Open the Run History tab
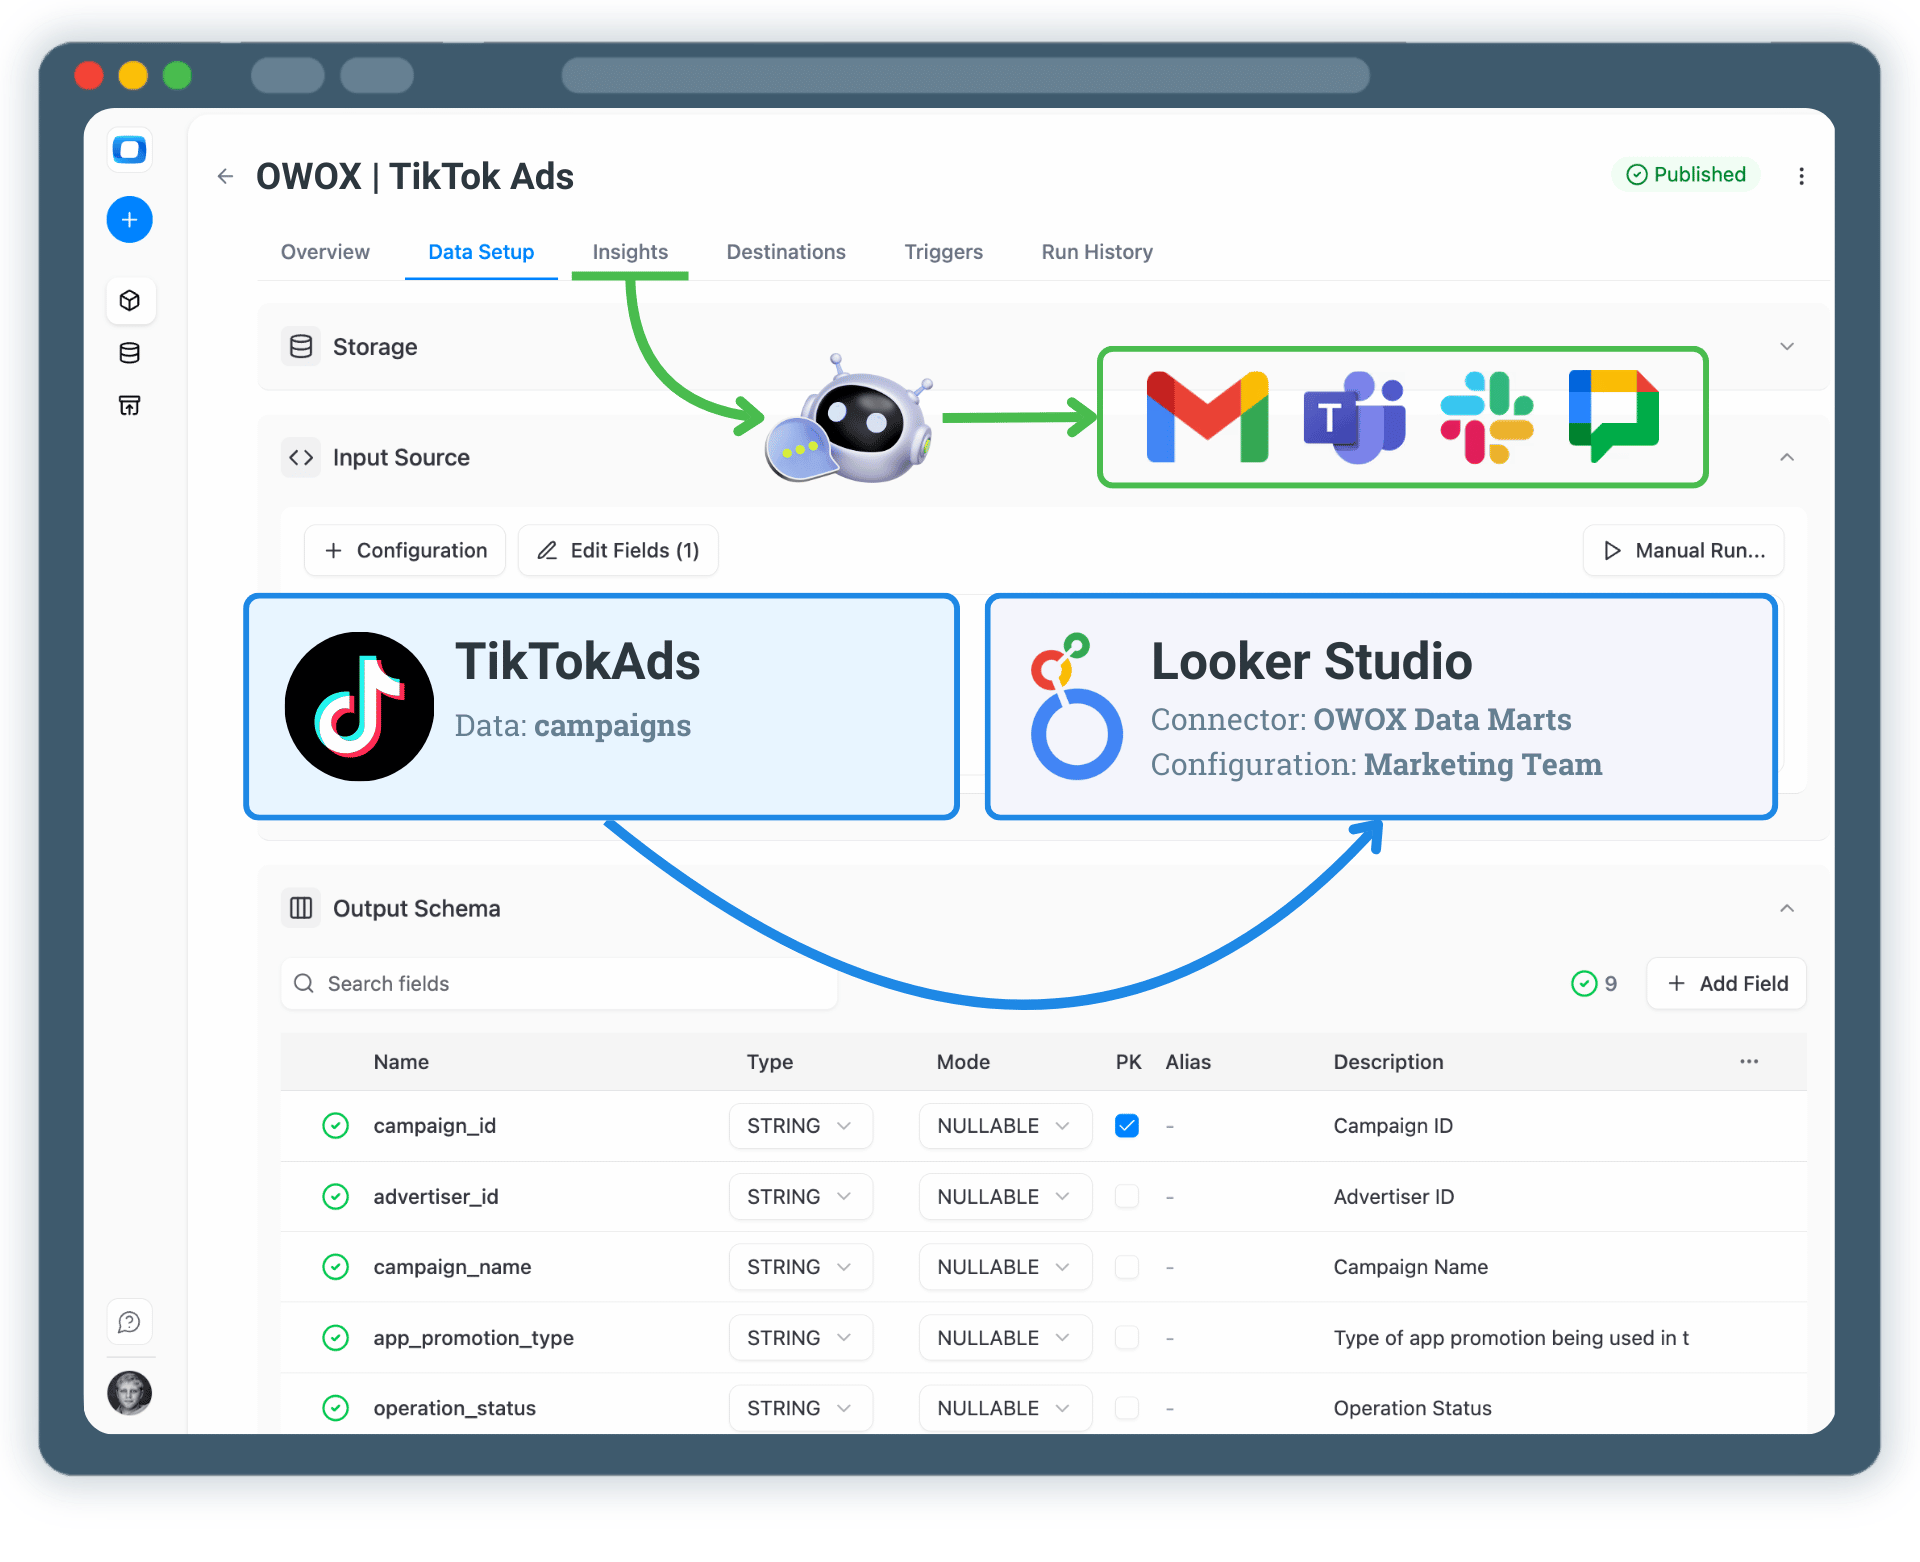The height and width of the screenshot is (1562, 1920). 1096,252
